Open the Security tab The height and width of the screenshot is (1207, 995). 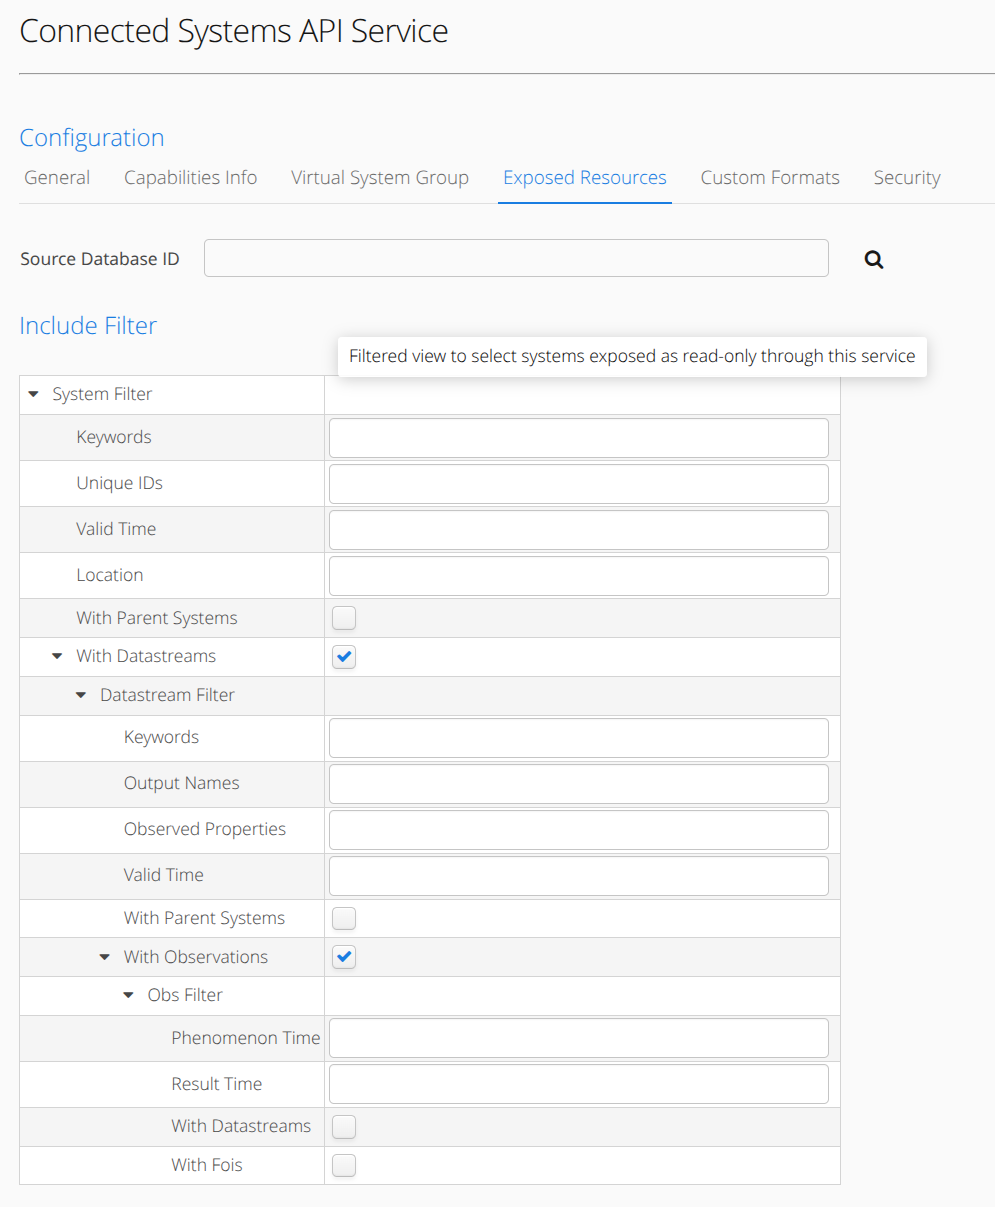coord(906,177)
